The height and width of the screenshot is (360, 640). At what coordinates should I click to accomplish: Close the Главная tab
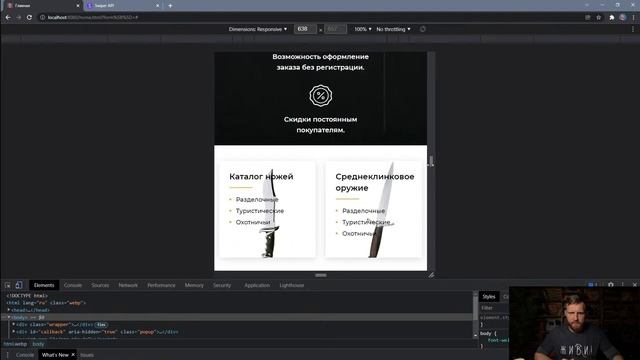pyautogui.click(x=78, y=6)
